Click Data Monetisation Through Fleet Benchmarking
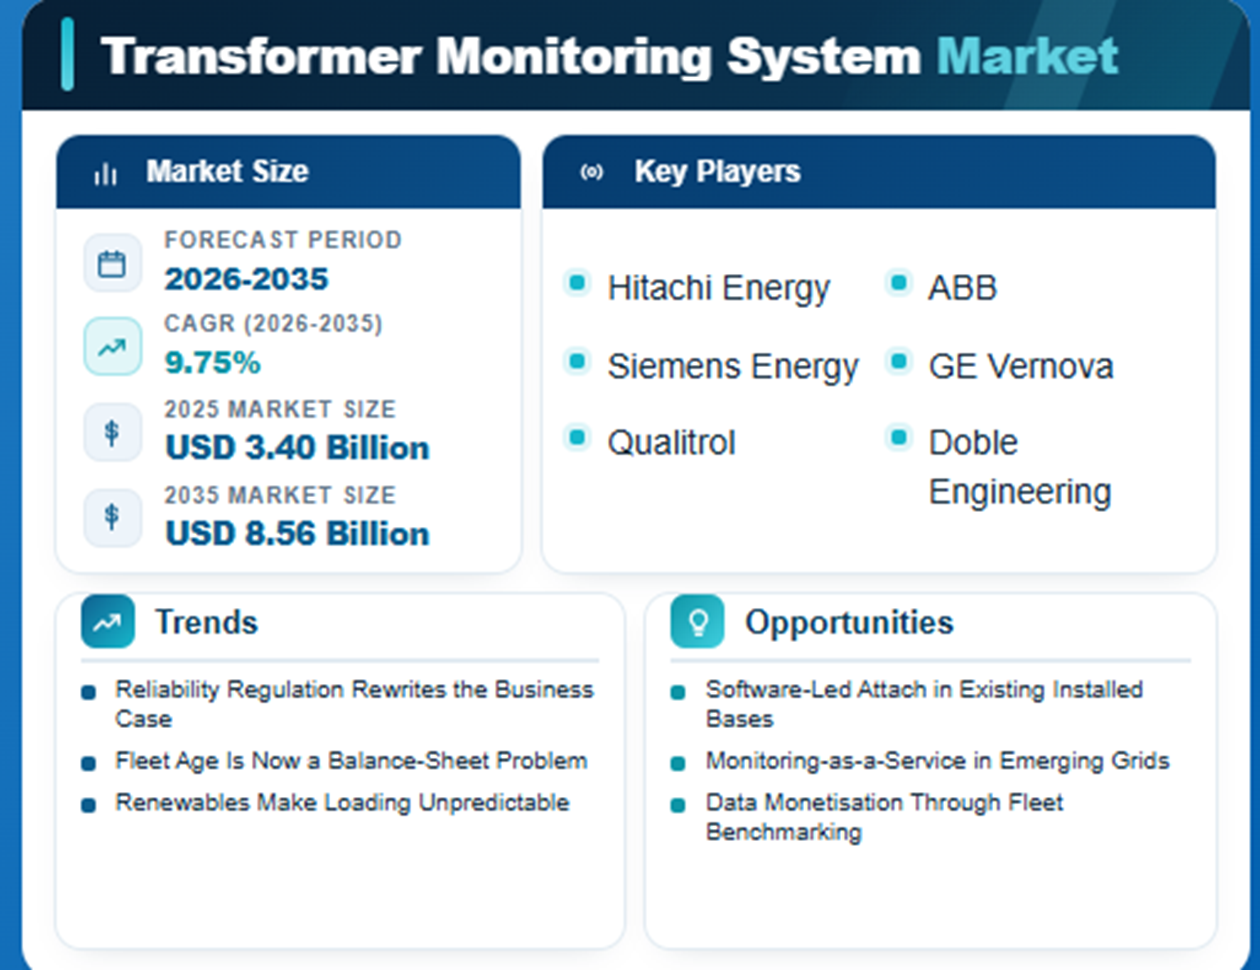The height and width of the screenshot is (970, 1260). [884, 817]
